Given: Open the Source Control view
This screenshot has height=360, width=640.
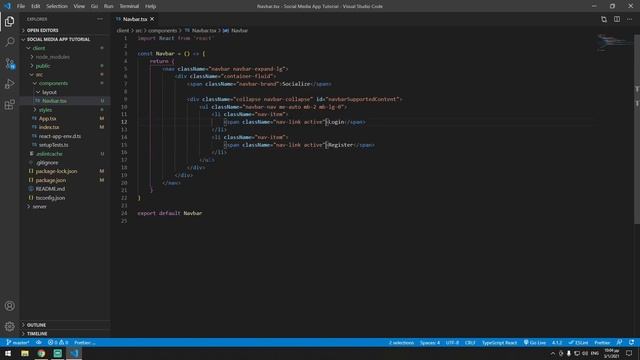Looking at the screenshot, I should point(9,63).
